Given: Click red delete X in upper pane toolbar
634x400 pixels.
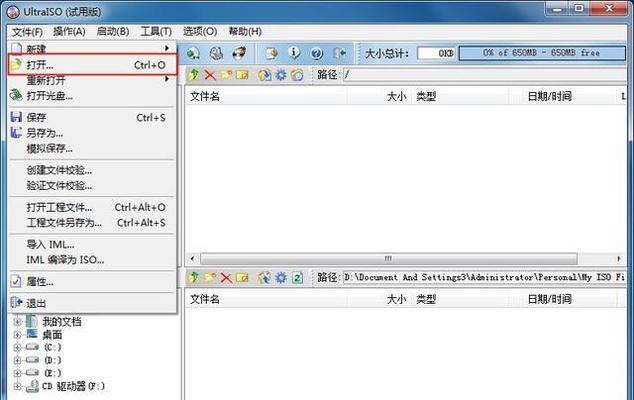Looking at the screenshot, I should [210, 75].
